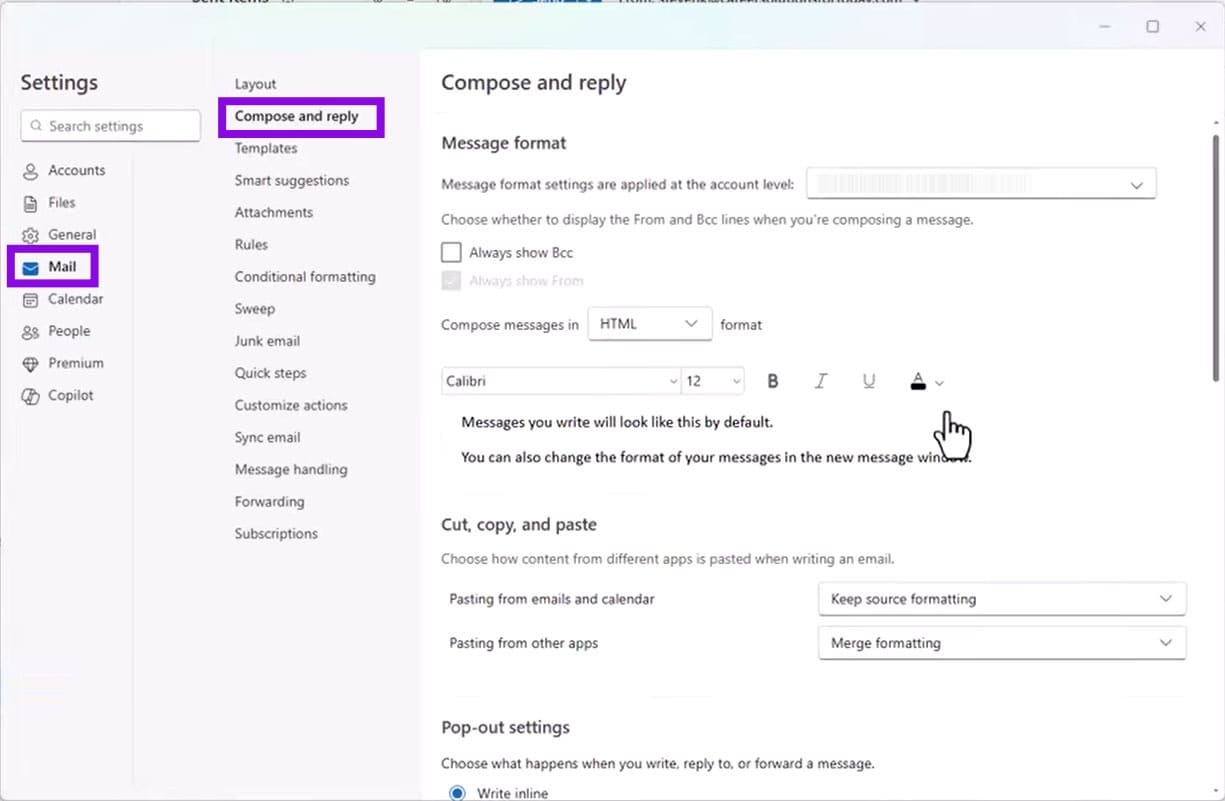
Task: Enable Always show Bcc checkbox
Action: tap(451, 252)
